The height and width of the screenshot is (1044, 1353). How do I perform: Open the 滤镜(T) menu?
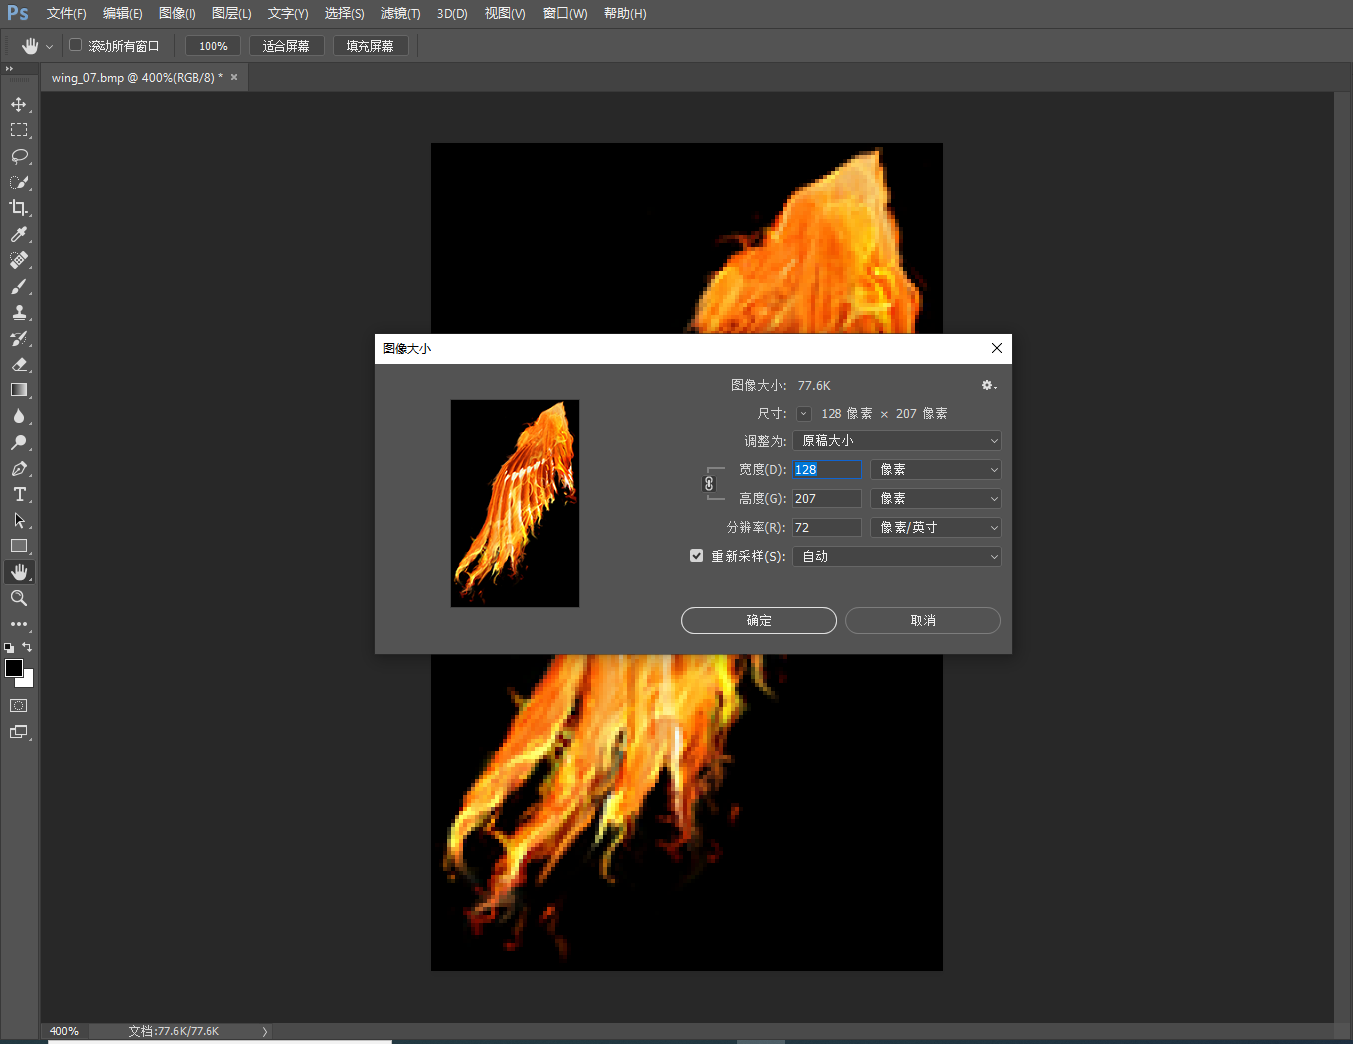(x=400, y=13)
